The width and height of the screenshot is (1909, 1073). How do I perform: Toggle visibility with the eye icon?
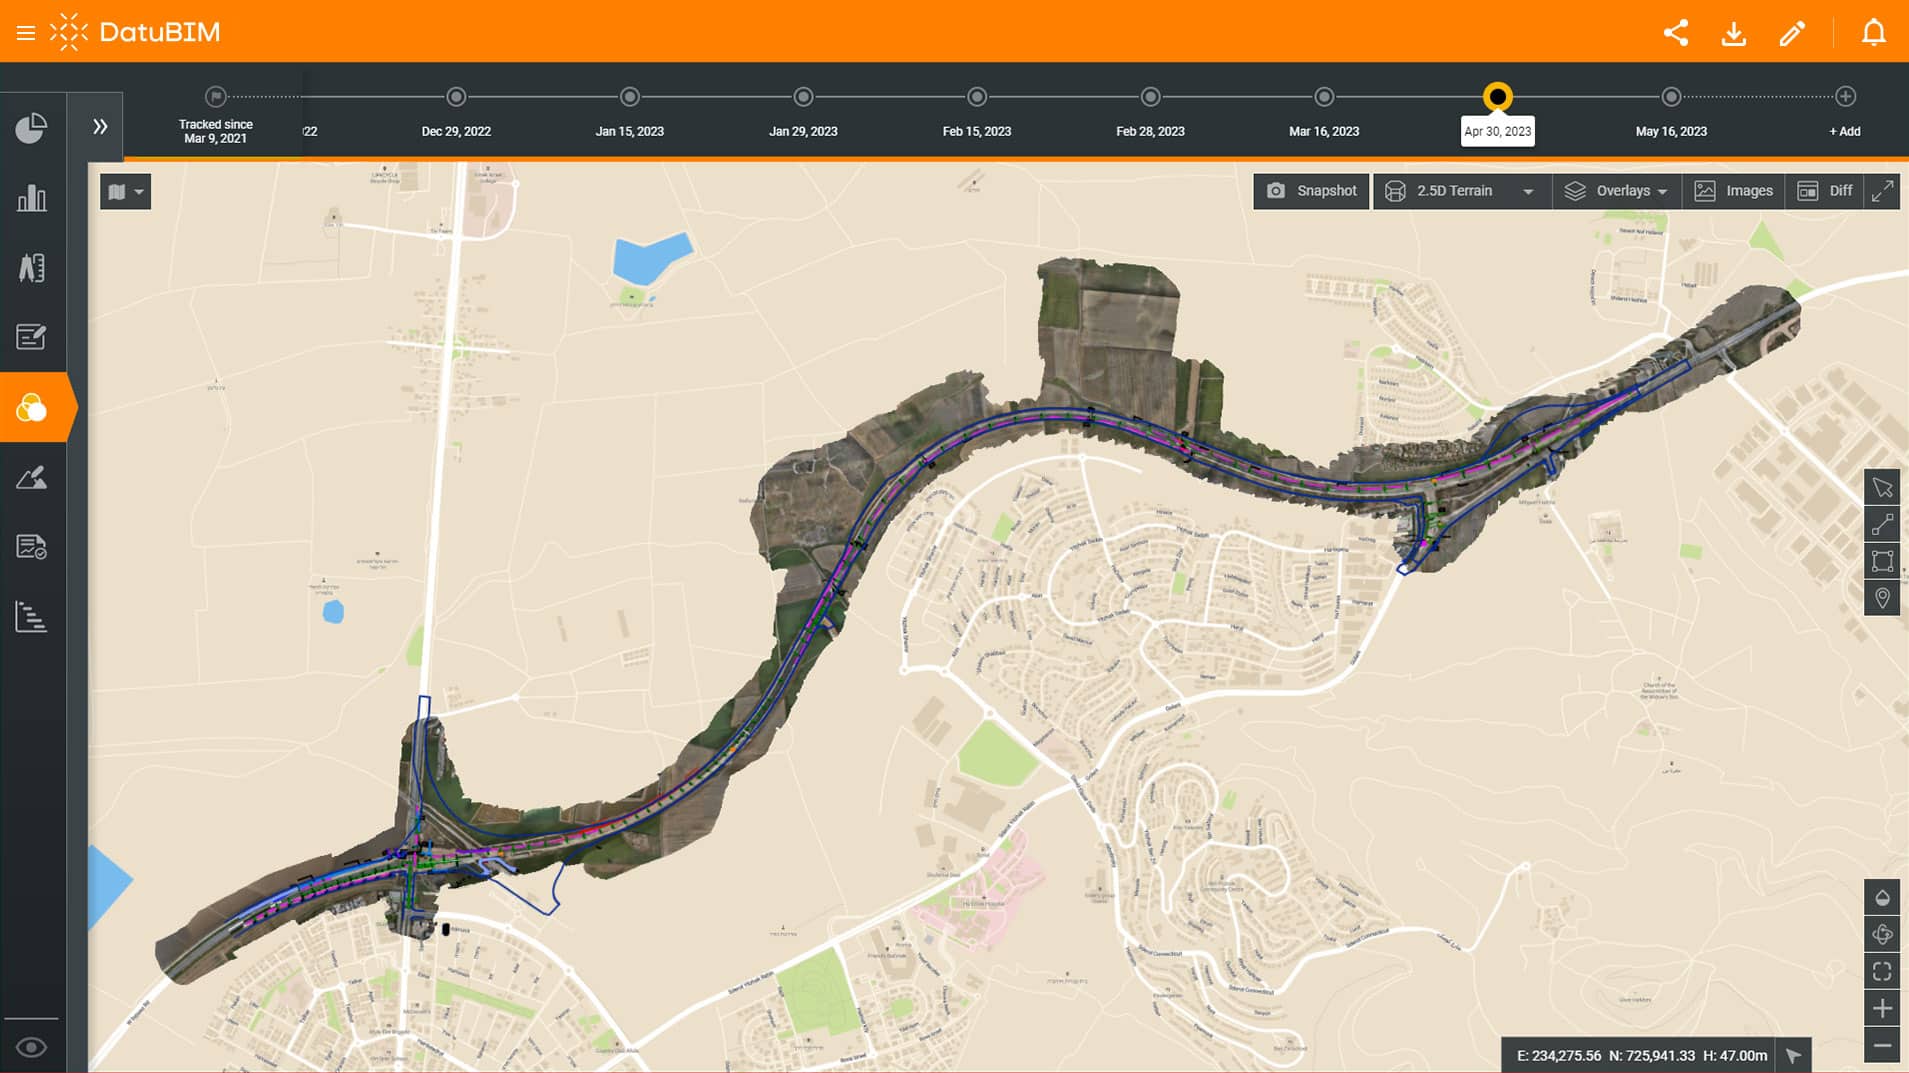[x=32, y=1046]
